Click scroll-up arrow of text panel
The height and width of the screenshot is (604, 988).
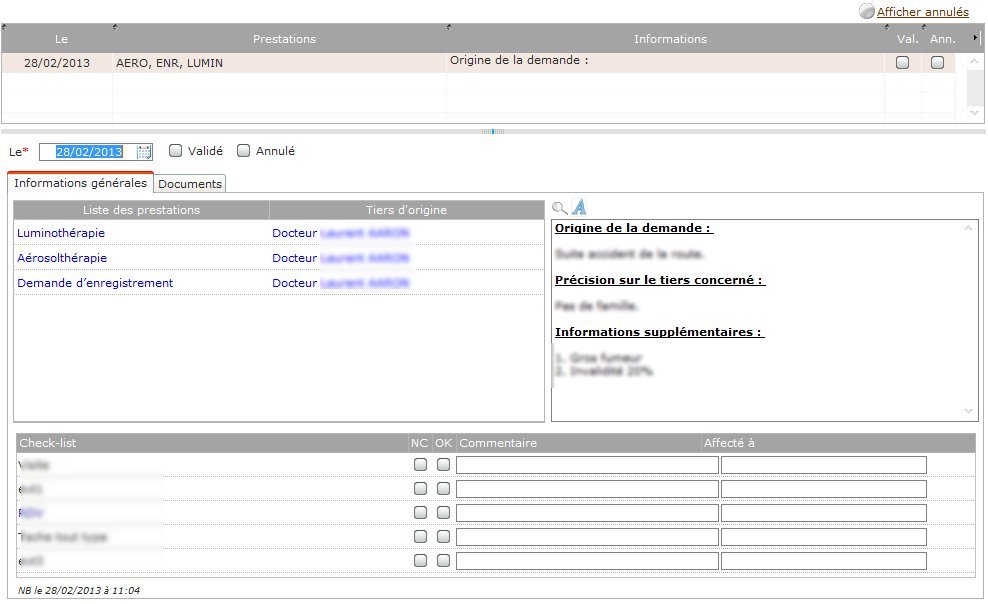pos(968,228)
